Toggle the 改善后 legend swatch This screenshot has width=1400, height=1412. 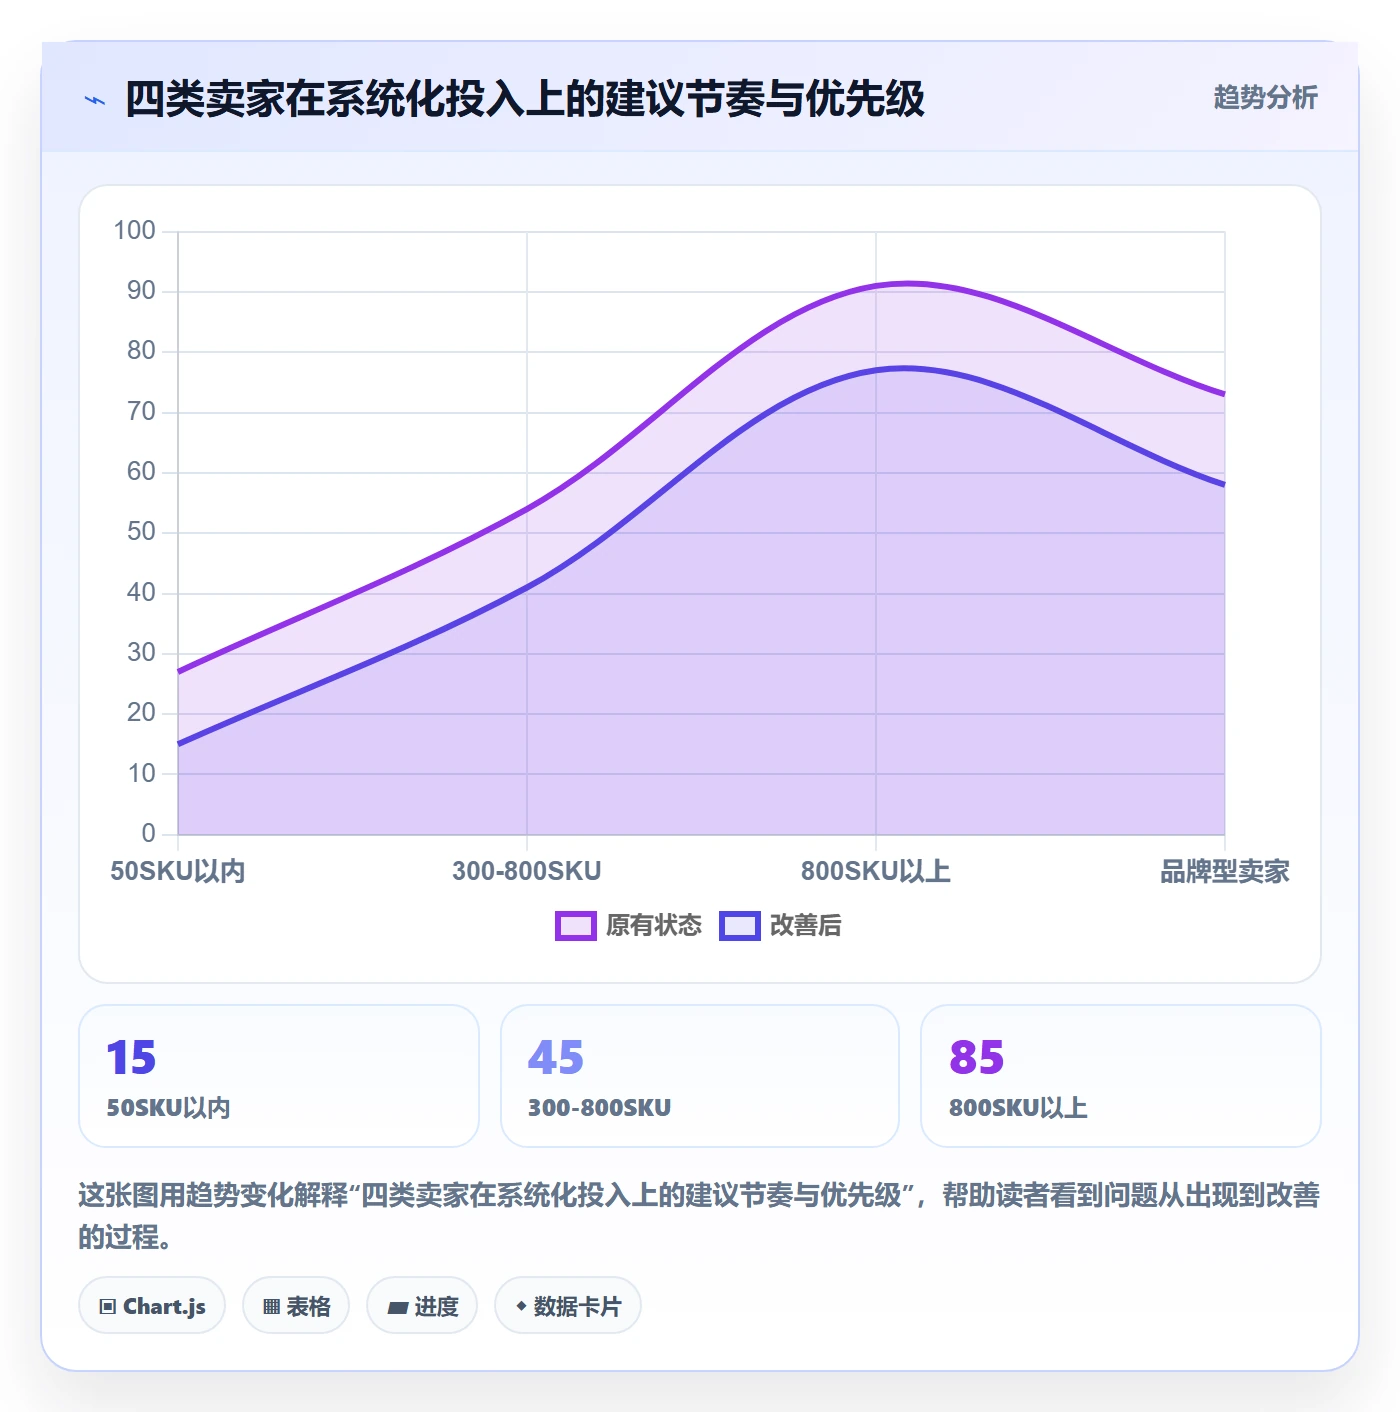click(740, 926)
